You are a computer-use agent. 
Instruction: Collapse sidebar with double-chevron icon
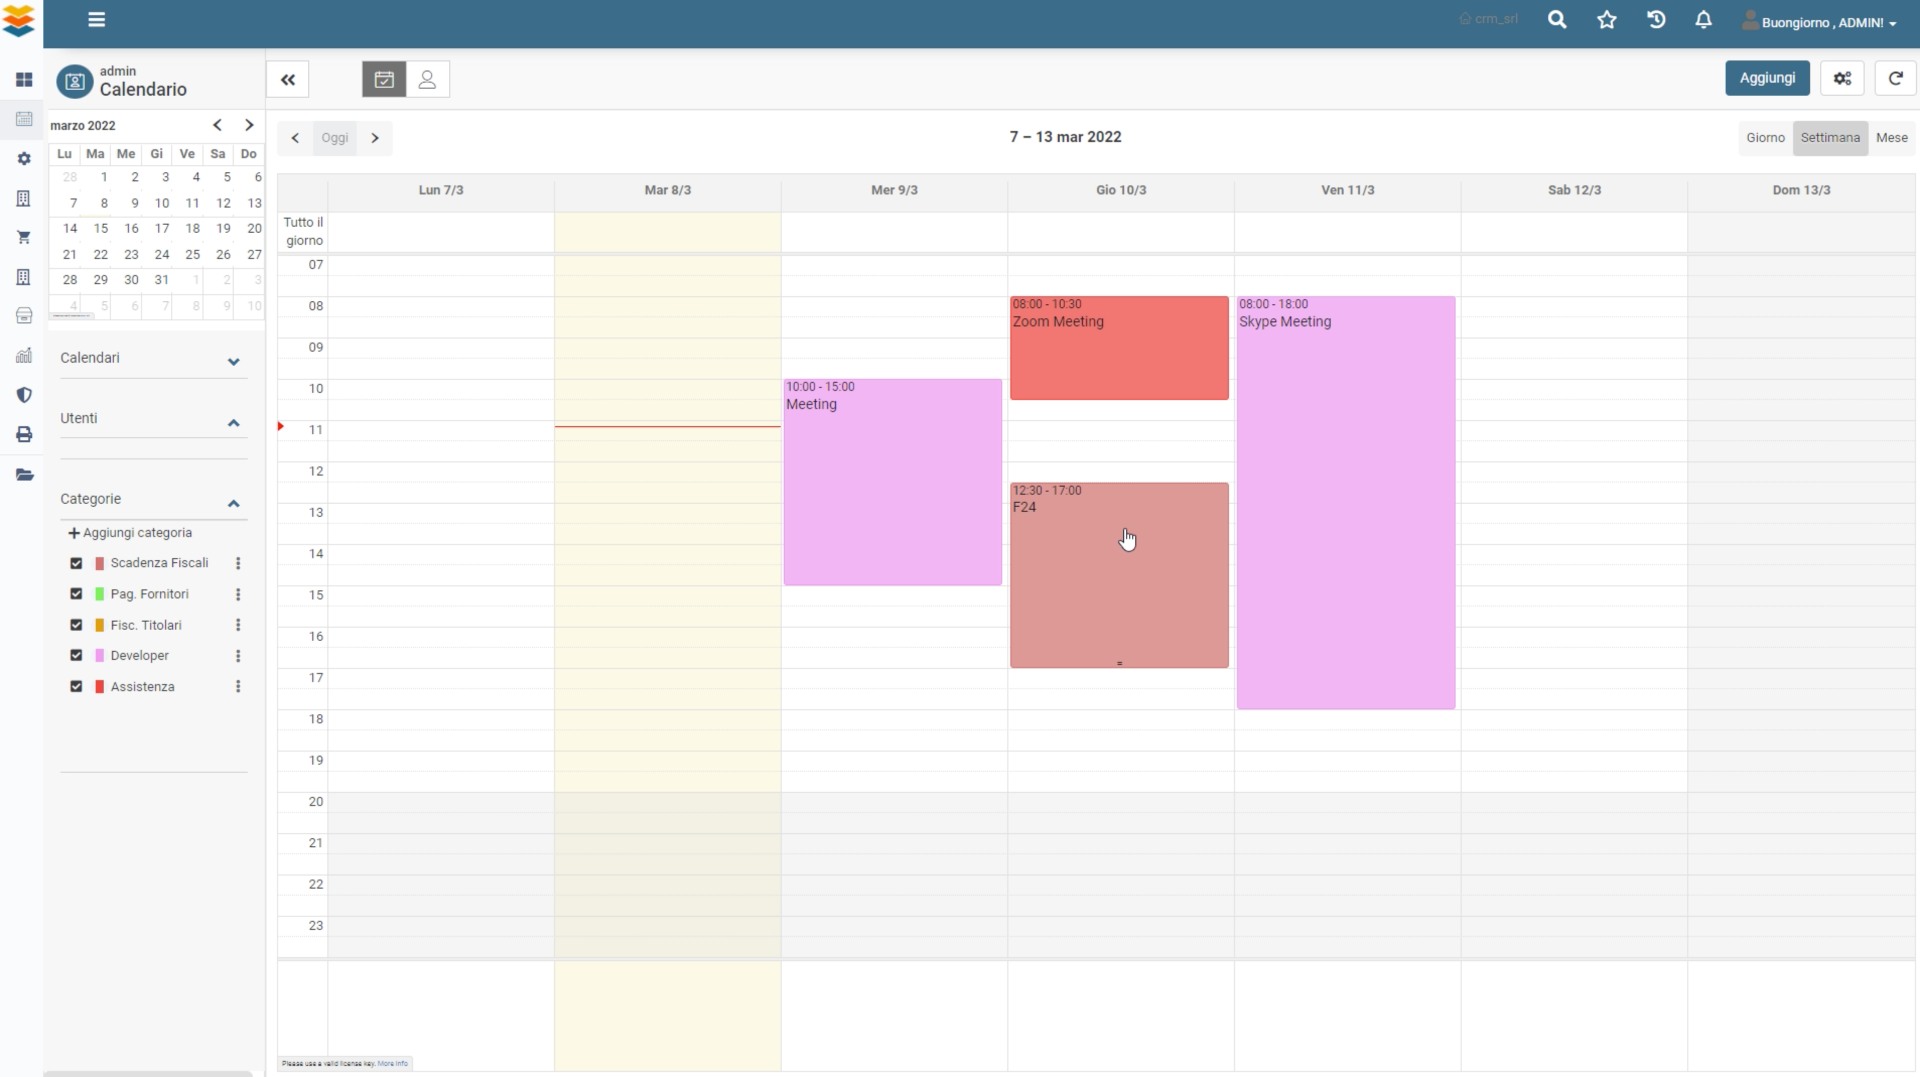pos(288,80)
